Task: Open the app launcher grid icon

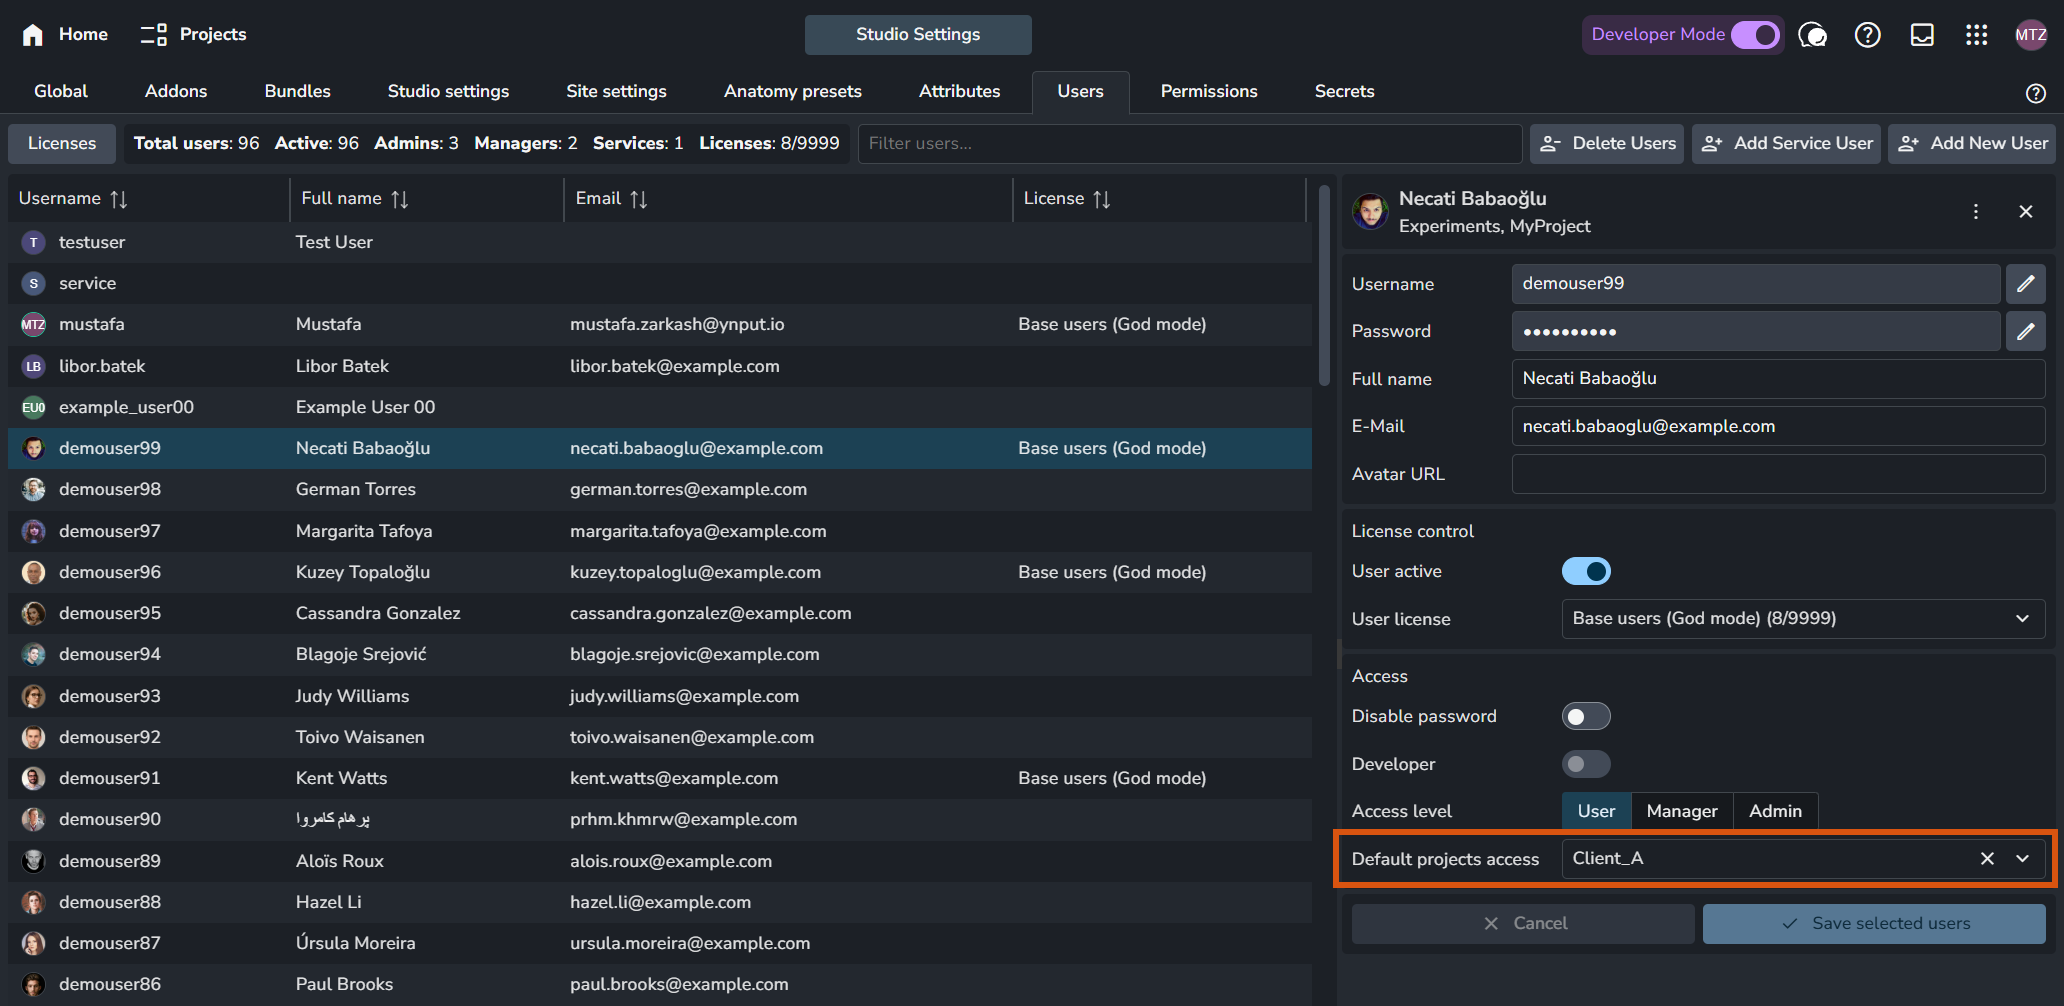Action: coord(1976,35)
